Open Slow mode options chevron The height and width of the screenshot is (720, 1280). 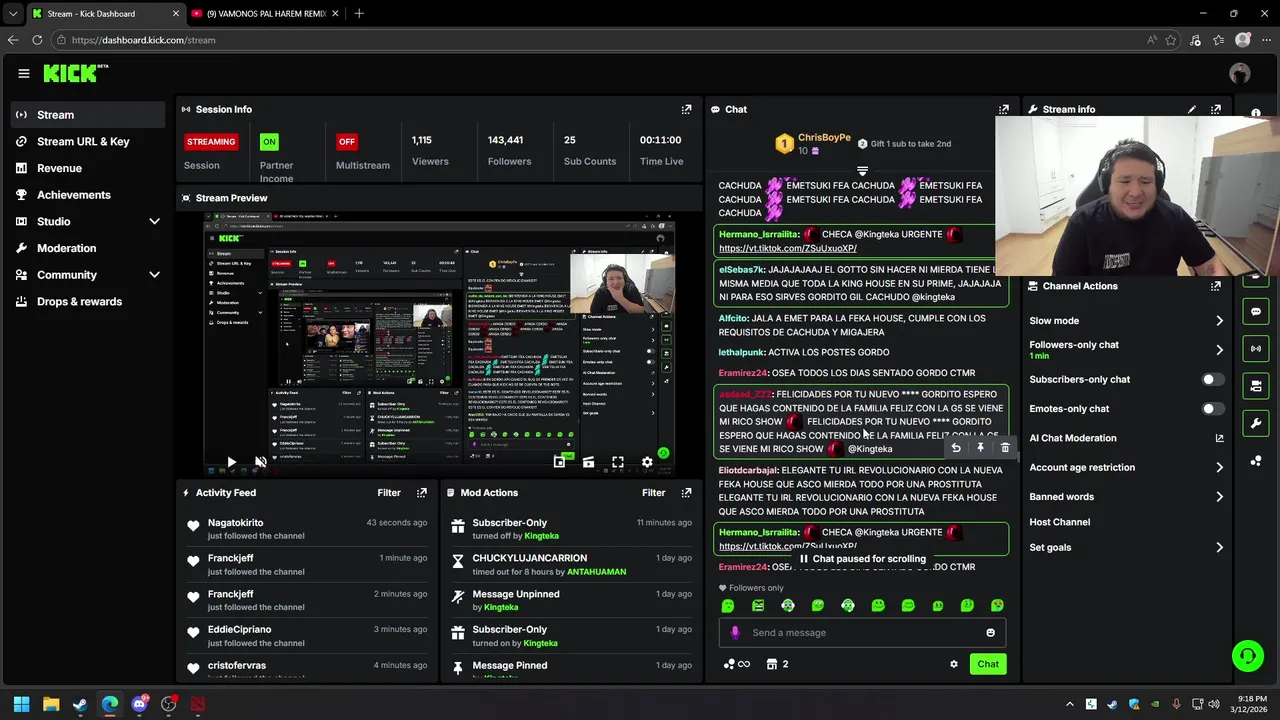pos(1219,321)
